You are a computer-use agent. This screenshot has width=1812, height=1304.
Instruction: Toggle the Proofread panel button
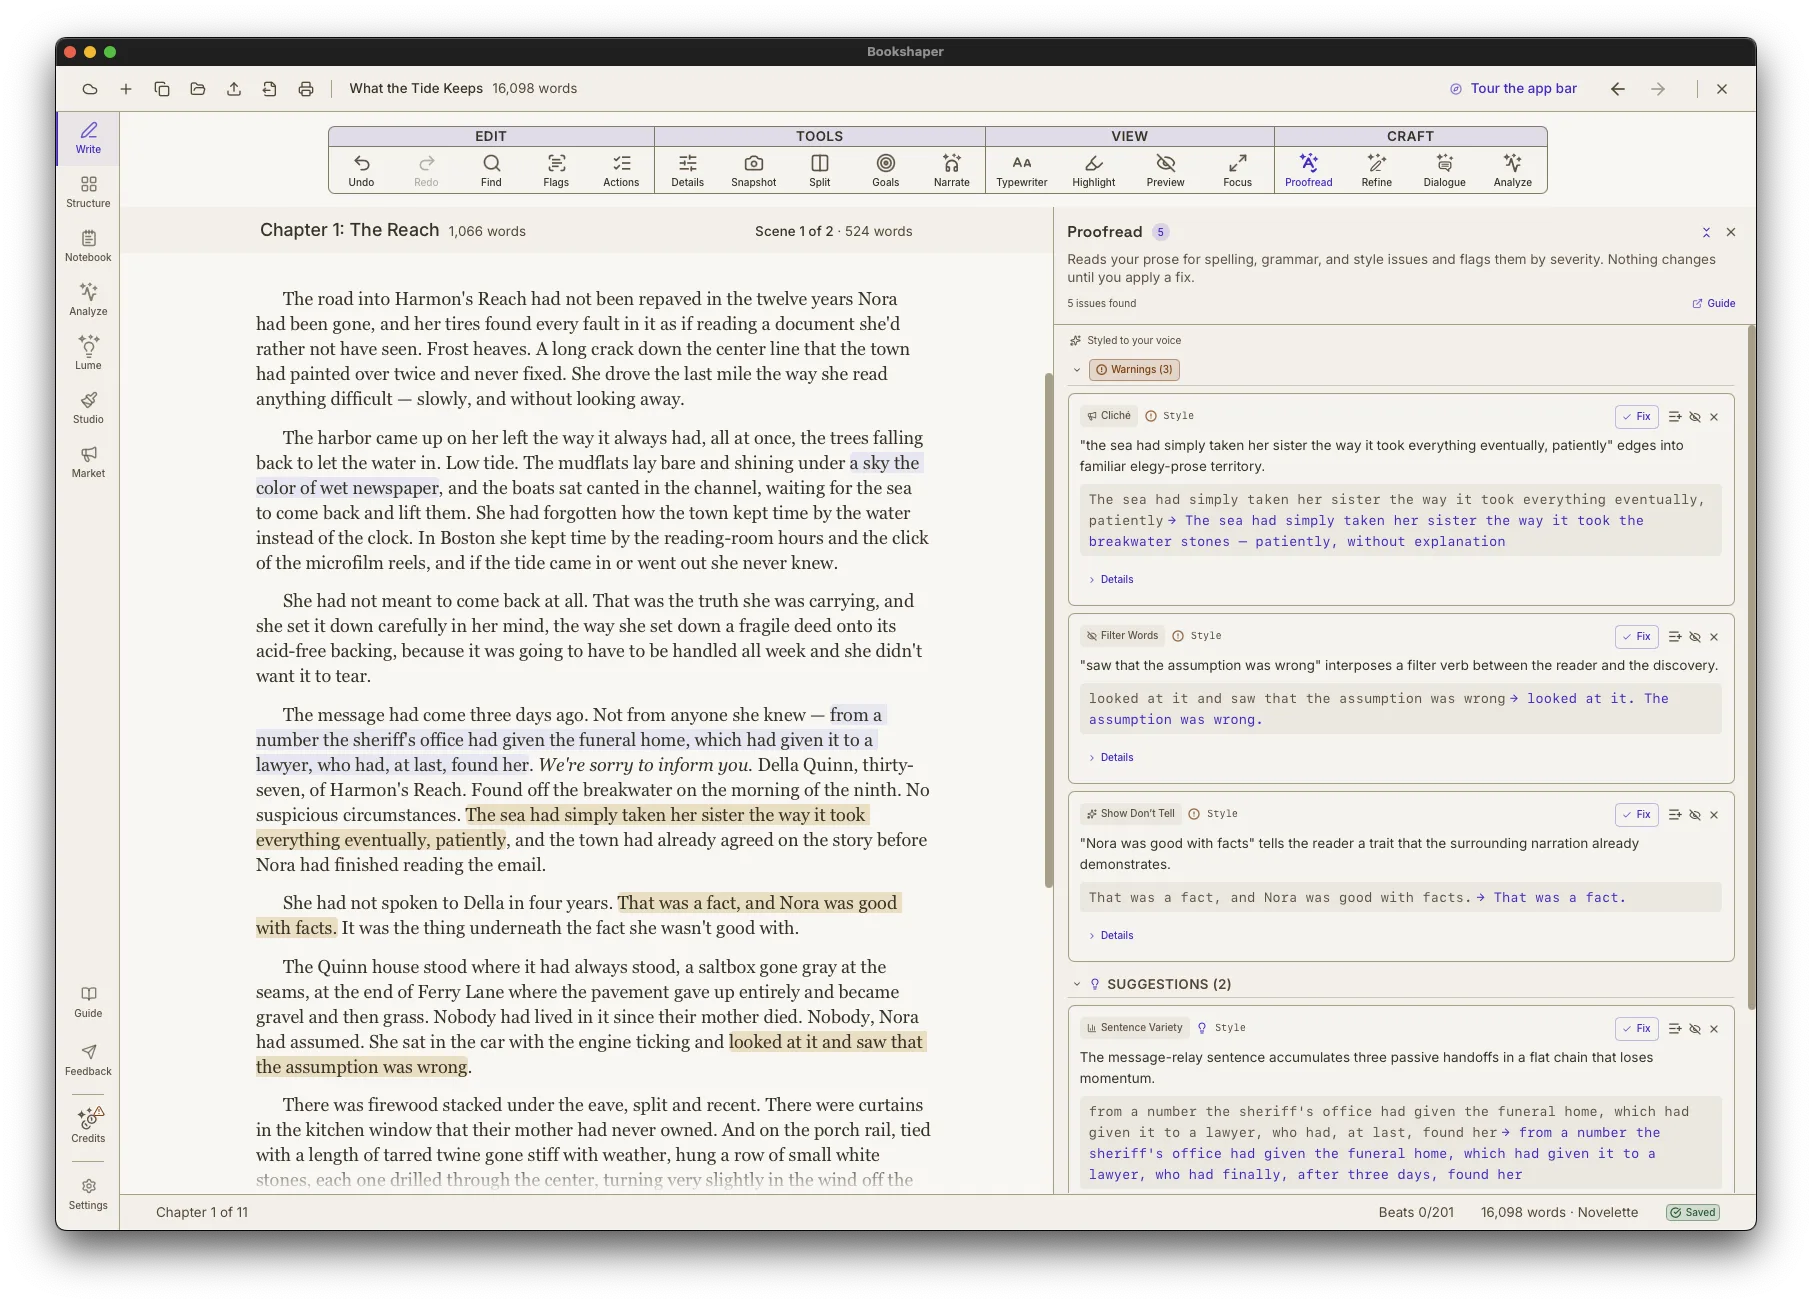point(1308,170)
